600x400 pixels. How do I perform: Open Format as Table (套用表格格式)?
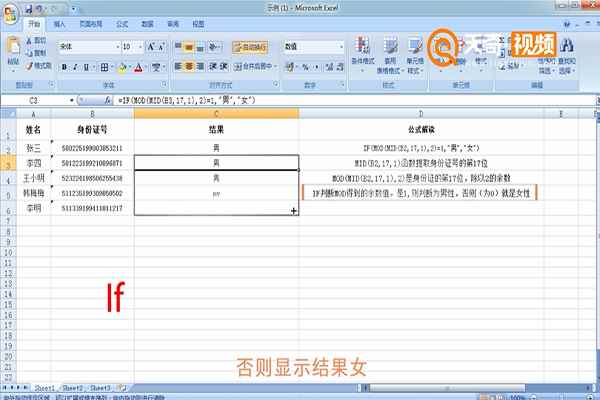click(390, 55)
